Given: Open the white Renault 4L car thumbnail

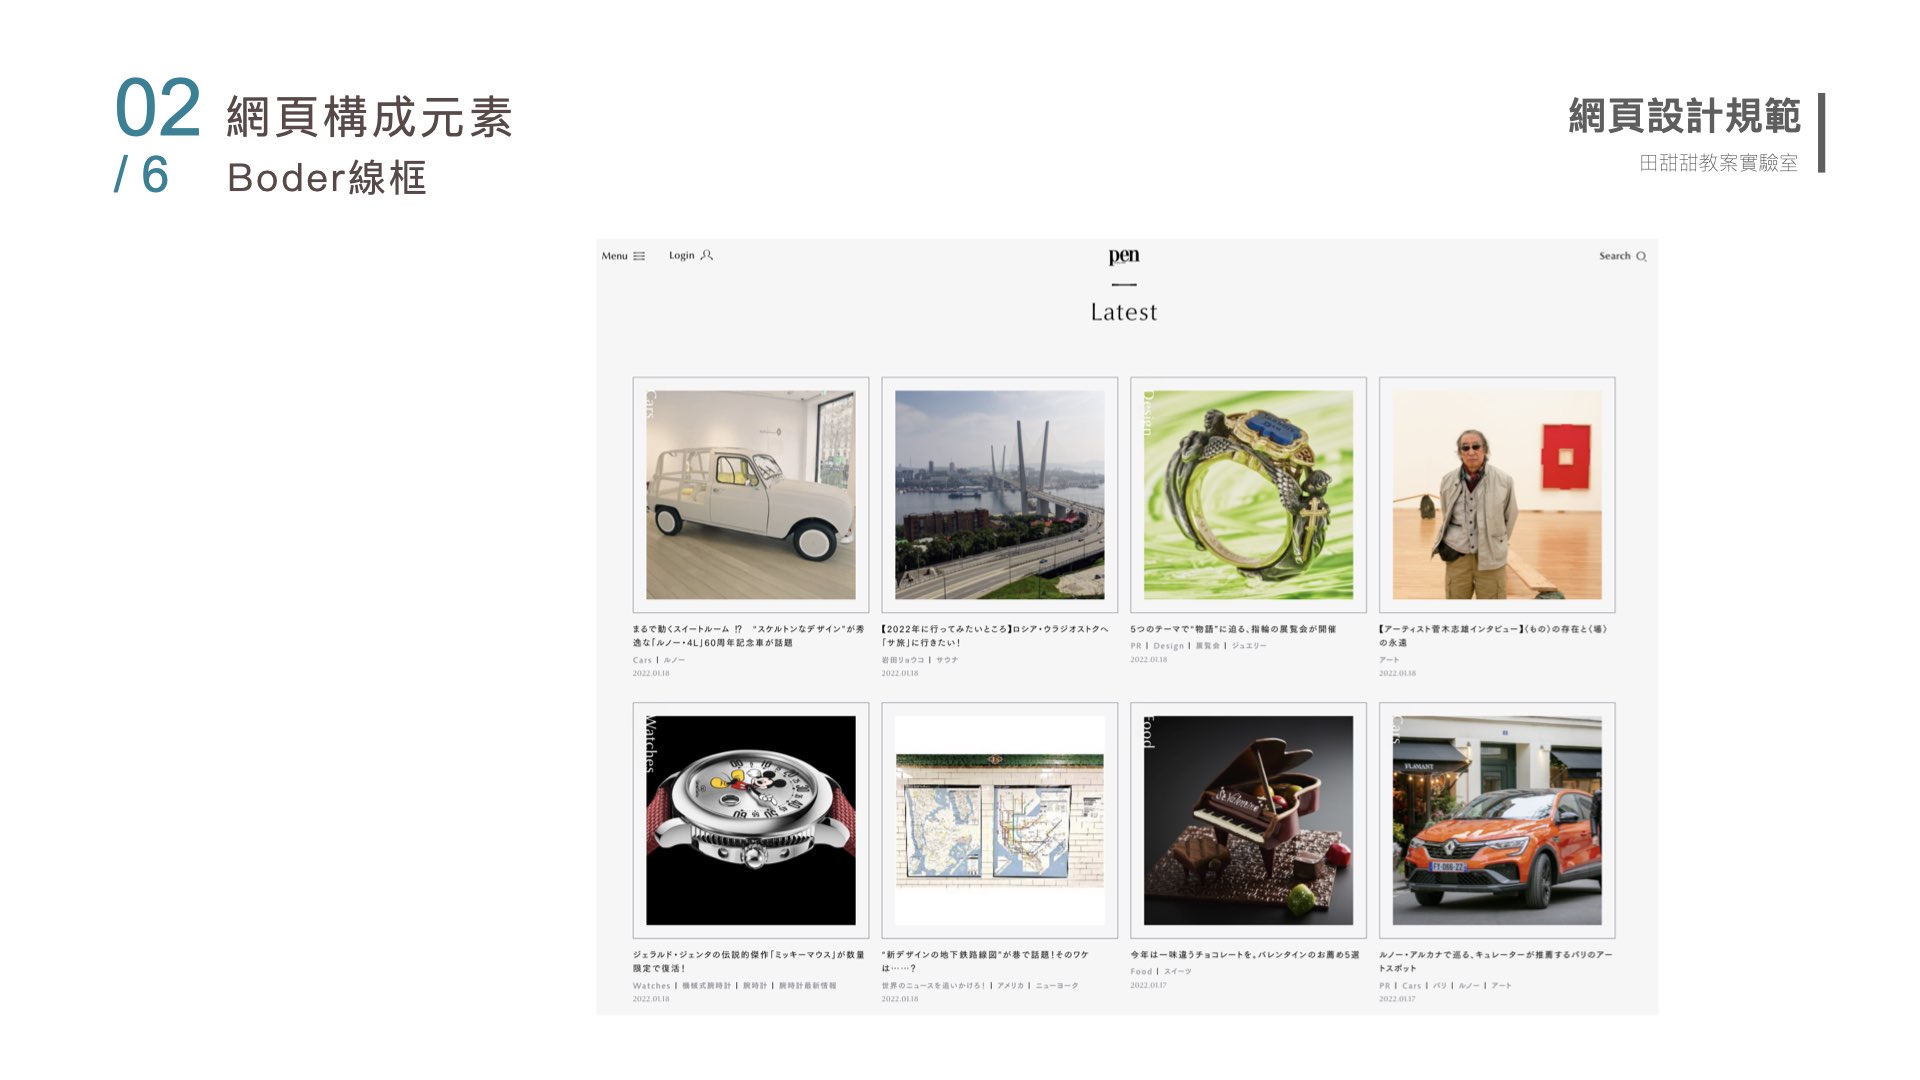Looking at the screenshot, I should 751,495.
